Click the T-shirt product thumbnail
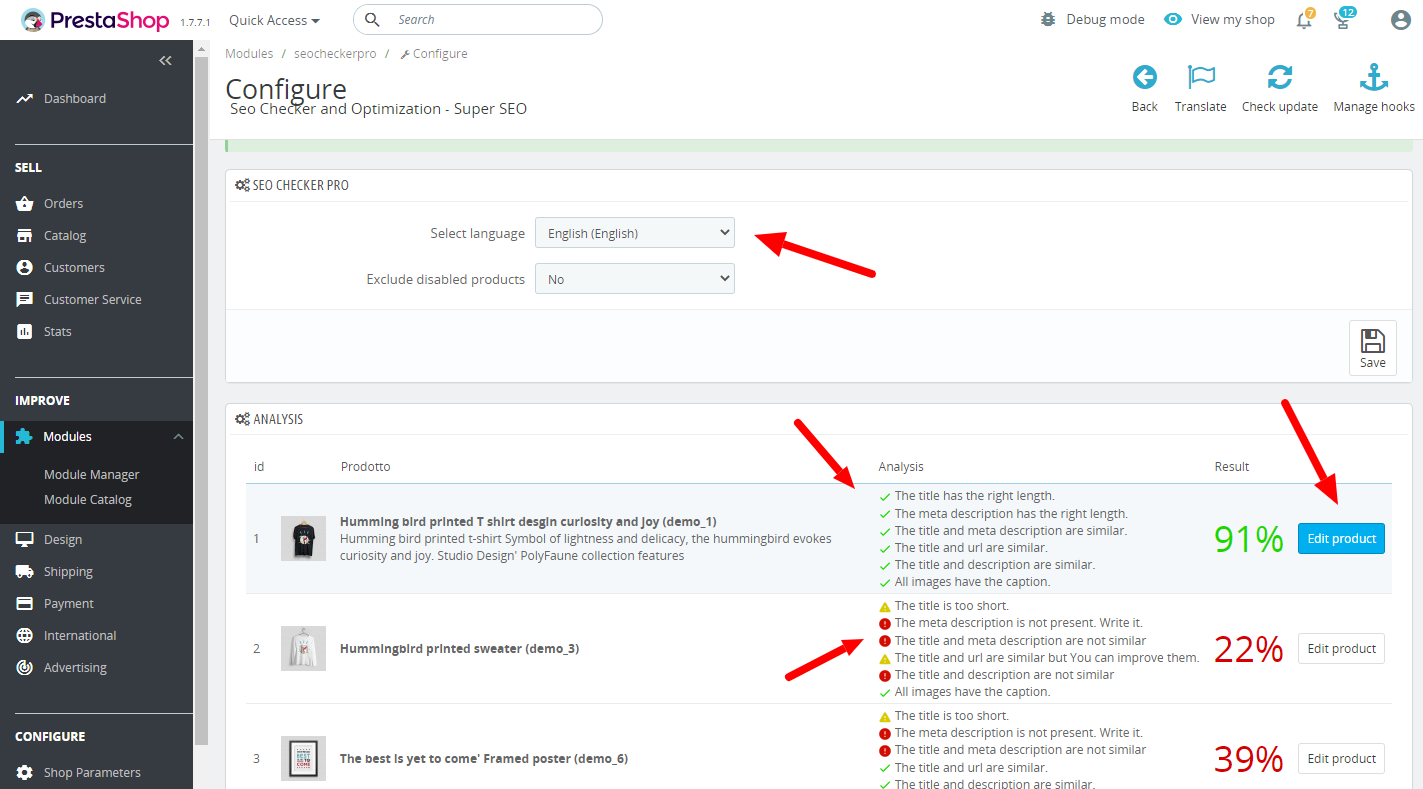This screenshot has height=789, width=1423. tap(303, 539)
